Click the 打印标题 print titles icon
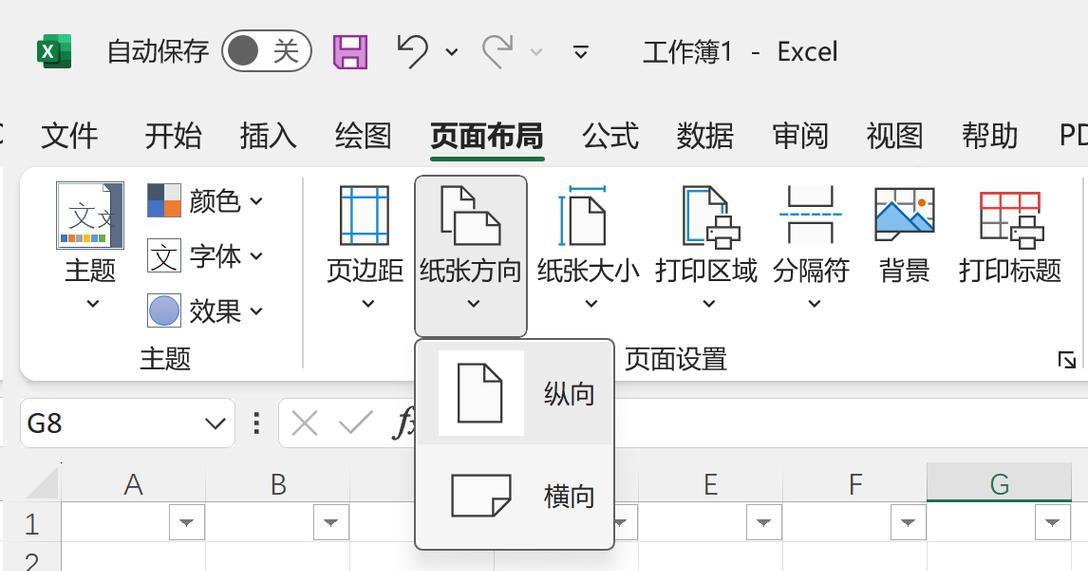 [x=1011, y=219]
